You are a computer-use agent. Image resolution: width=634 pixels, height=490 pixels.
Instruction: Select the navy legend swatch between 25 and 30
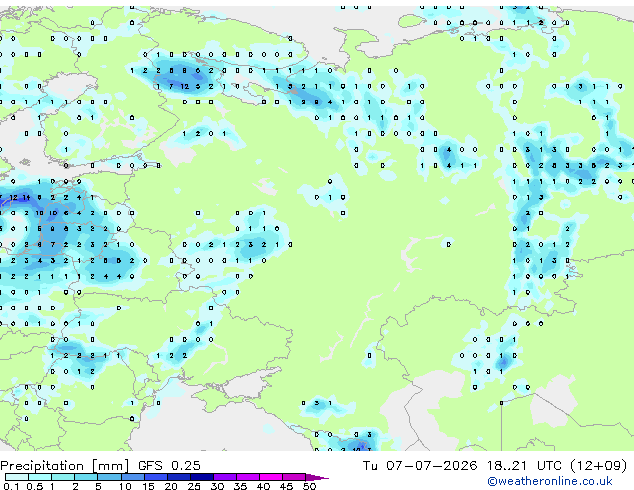(x=202, y=477)
